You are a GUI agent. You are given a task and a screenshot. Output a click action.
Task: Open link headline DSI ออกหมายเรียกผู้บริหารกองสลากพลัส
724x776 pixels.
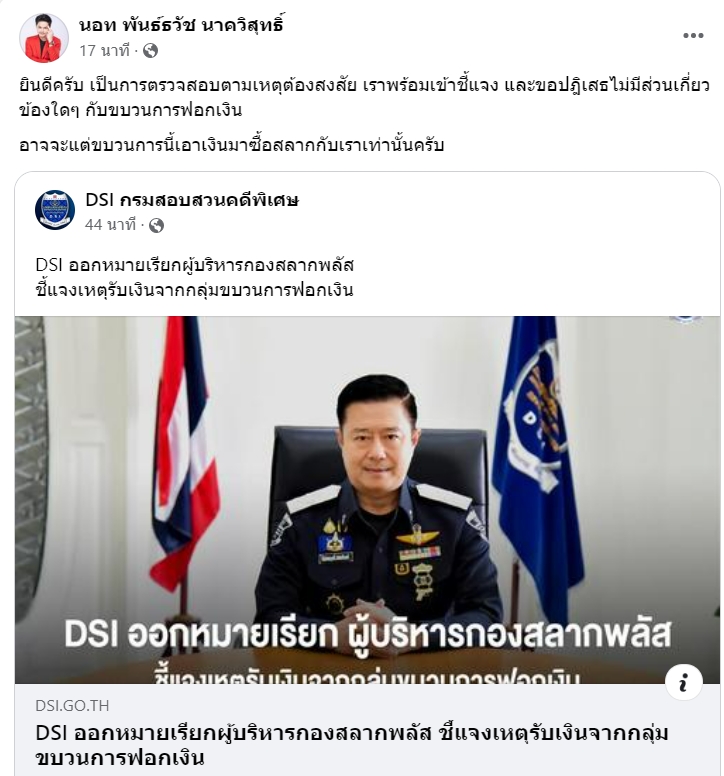click(352, 745)
